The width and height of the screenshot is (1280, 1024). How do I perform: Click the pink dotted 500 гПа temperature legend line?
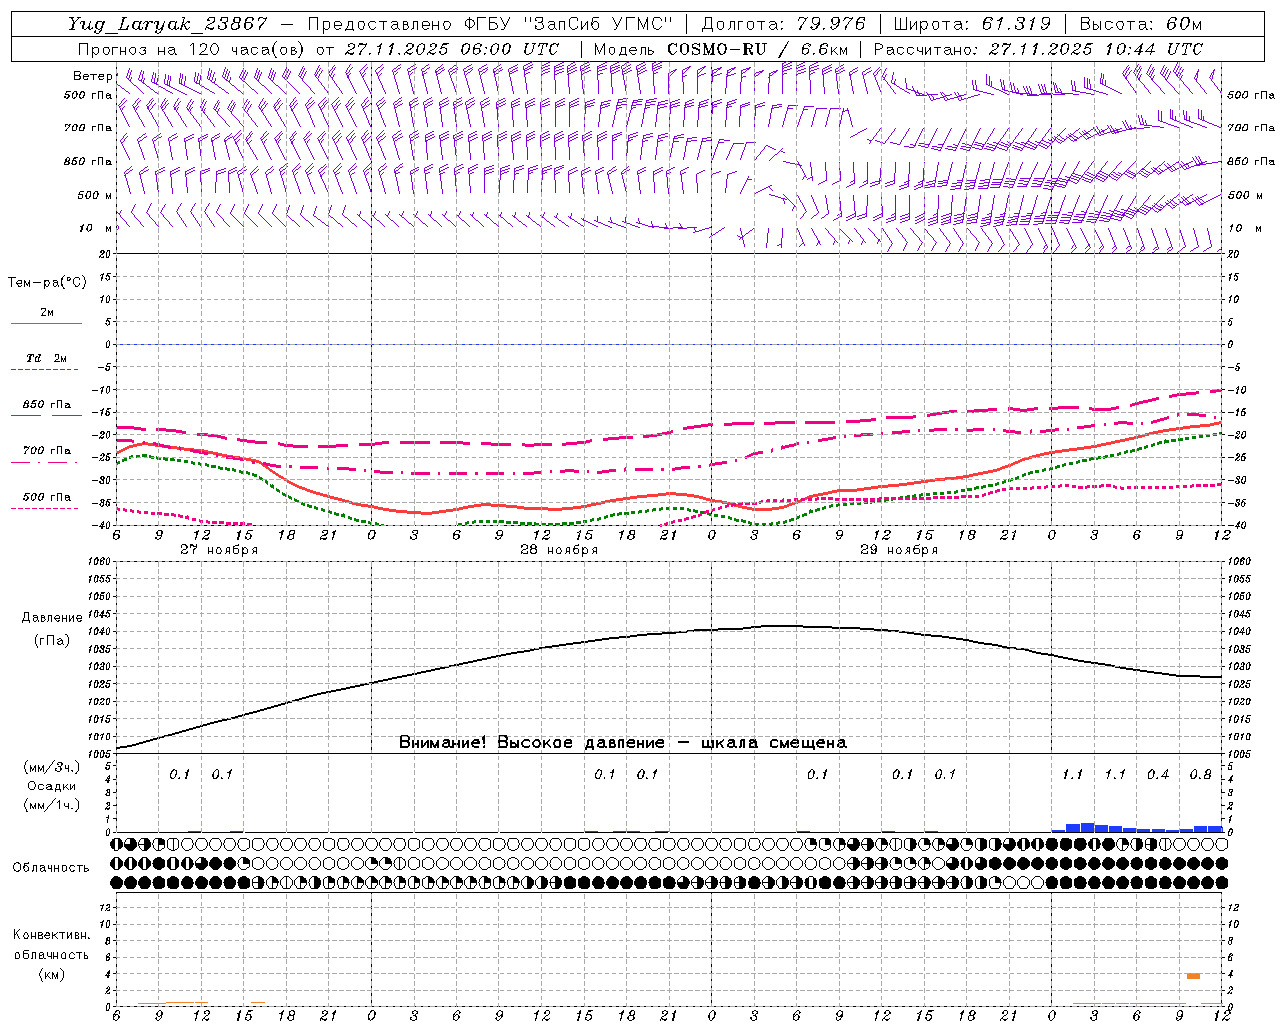[46, 508]
